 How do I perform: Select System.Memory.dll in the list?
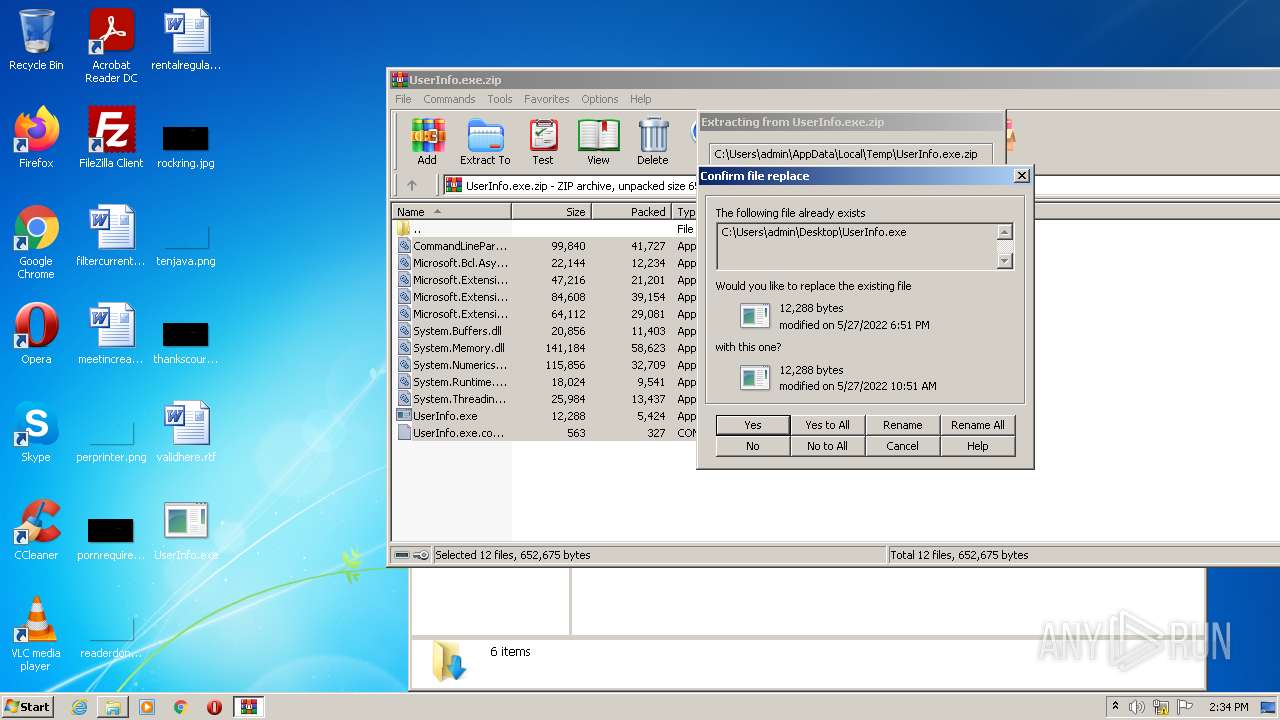click(x=546, y=348)
